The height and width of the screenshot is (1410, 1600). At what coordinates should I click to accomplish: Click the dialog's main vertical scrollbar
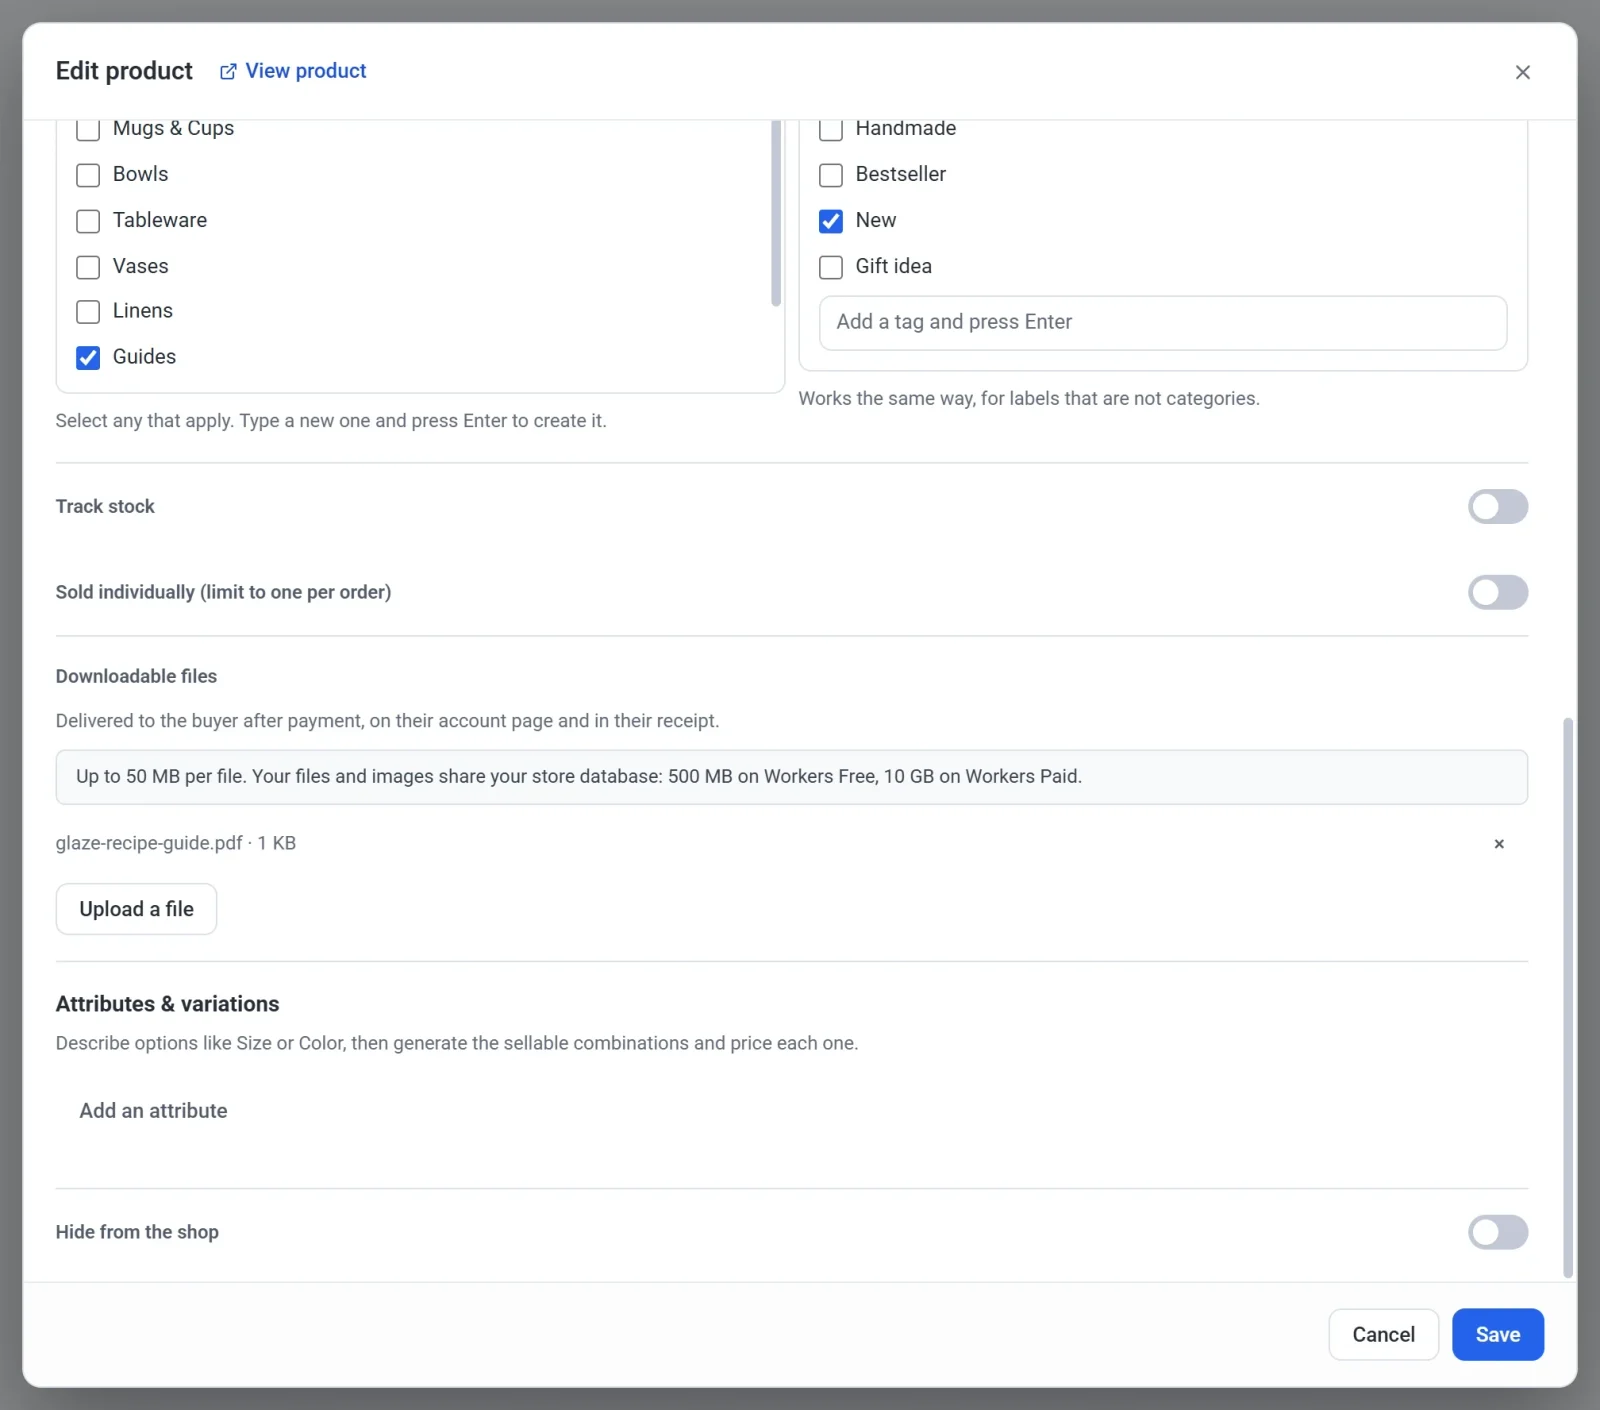(1567, 997)
